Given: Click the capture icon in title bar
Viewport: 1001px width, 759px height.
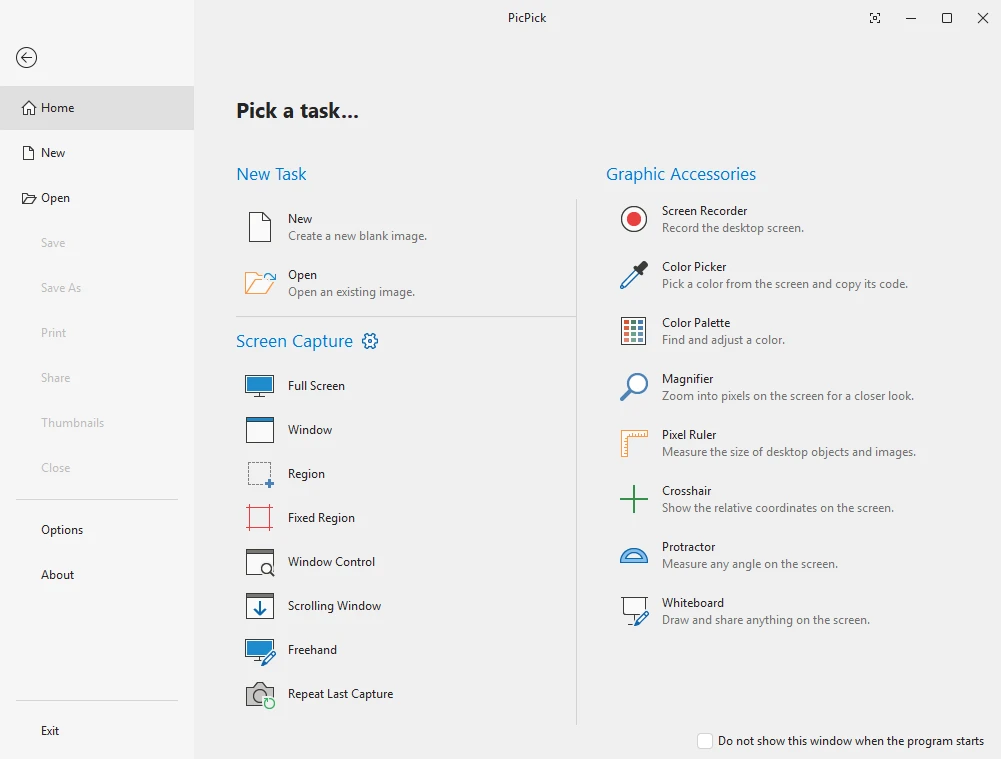Looking at the screenshot, I should (x=875, y=18).
